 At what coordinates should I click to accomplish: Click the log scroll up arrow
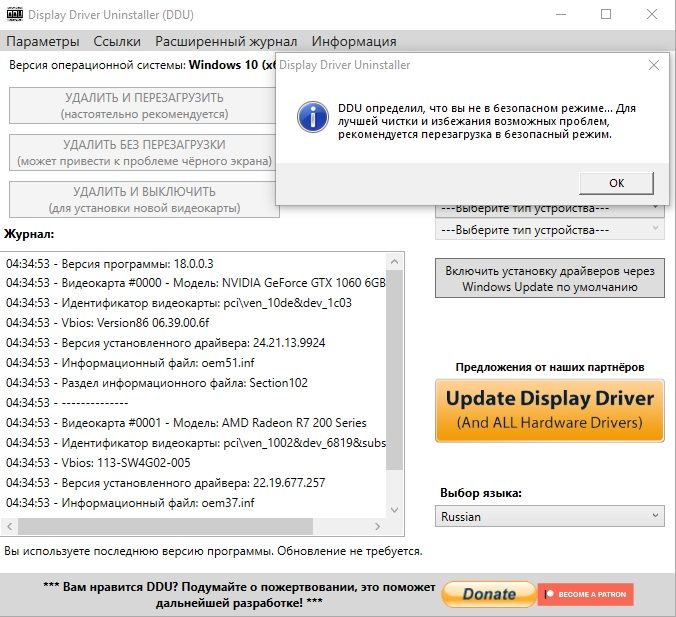point(394,262)
